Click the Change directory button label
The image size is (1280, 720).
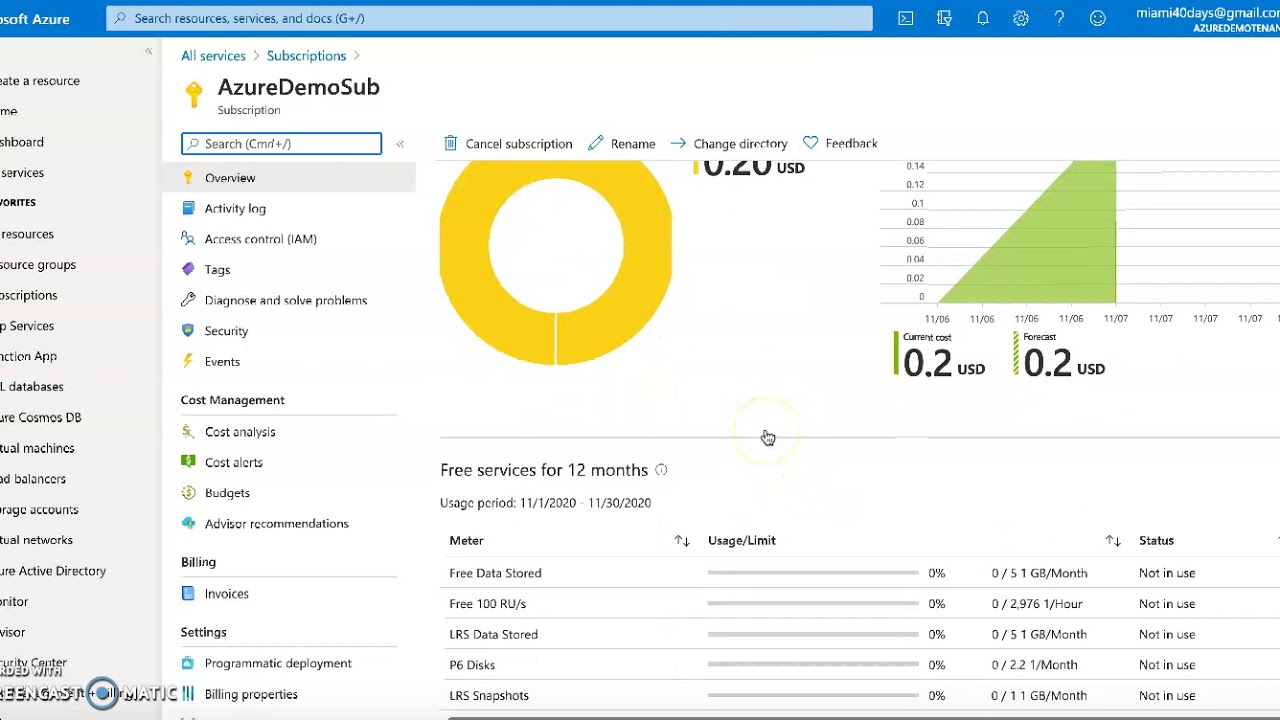pyautogui.click(x=740, y=144)
